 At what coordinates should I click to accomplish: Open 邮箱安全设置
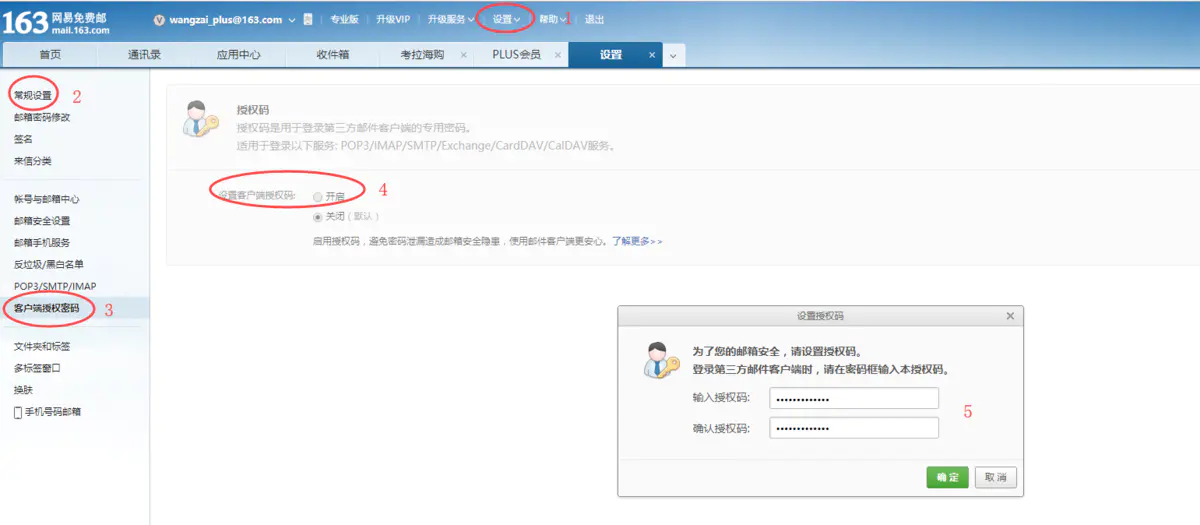click(42, 221)
